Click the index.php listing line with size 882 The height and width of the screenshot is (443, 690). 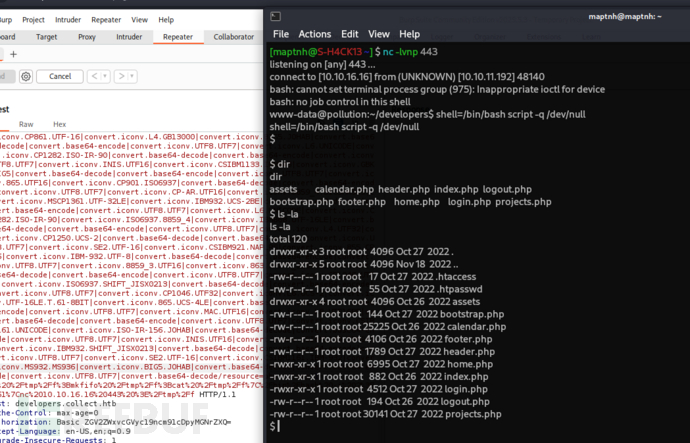click(379, 377)
